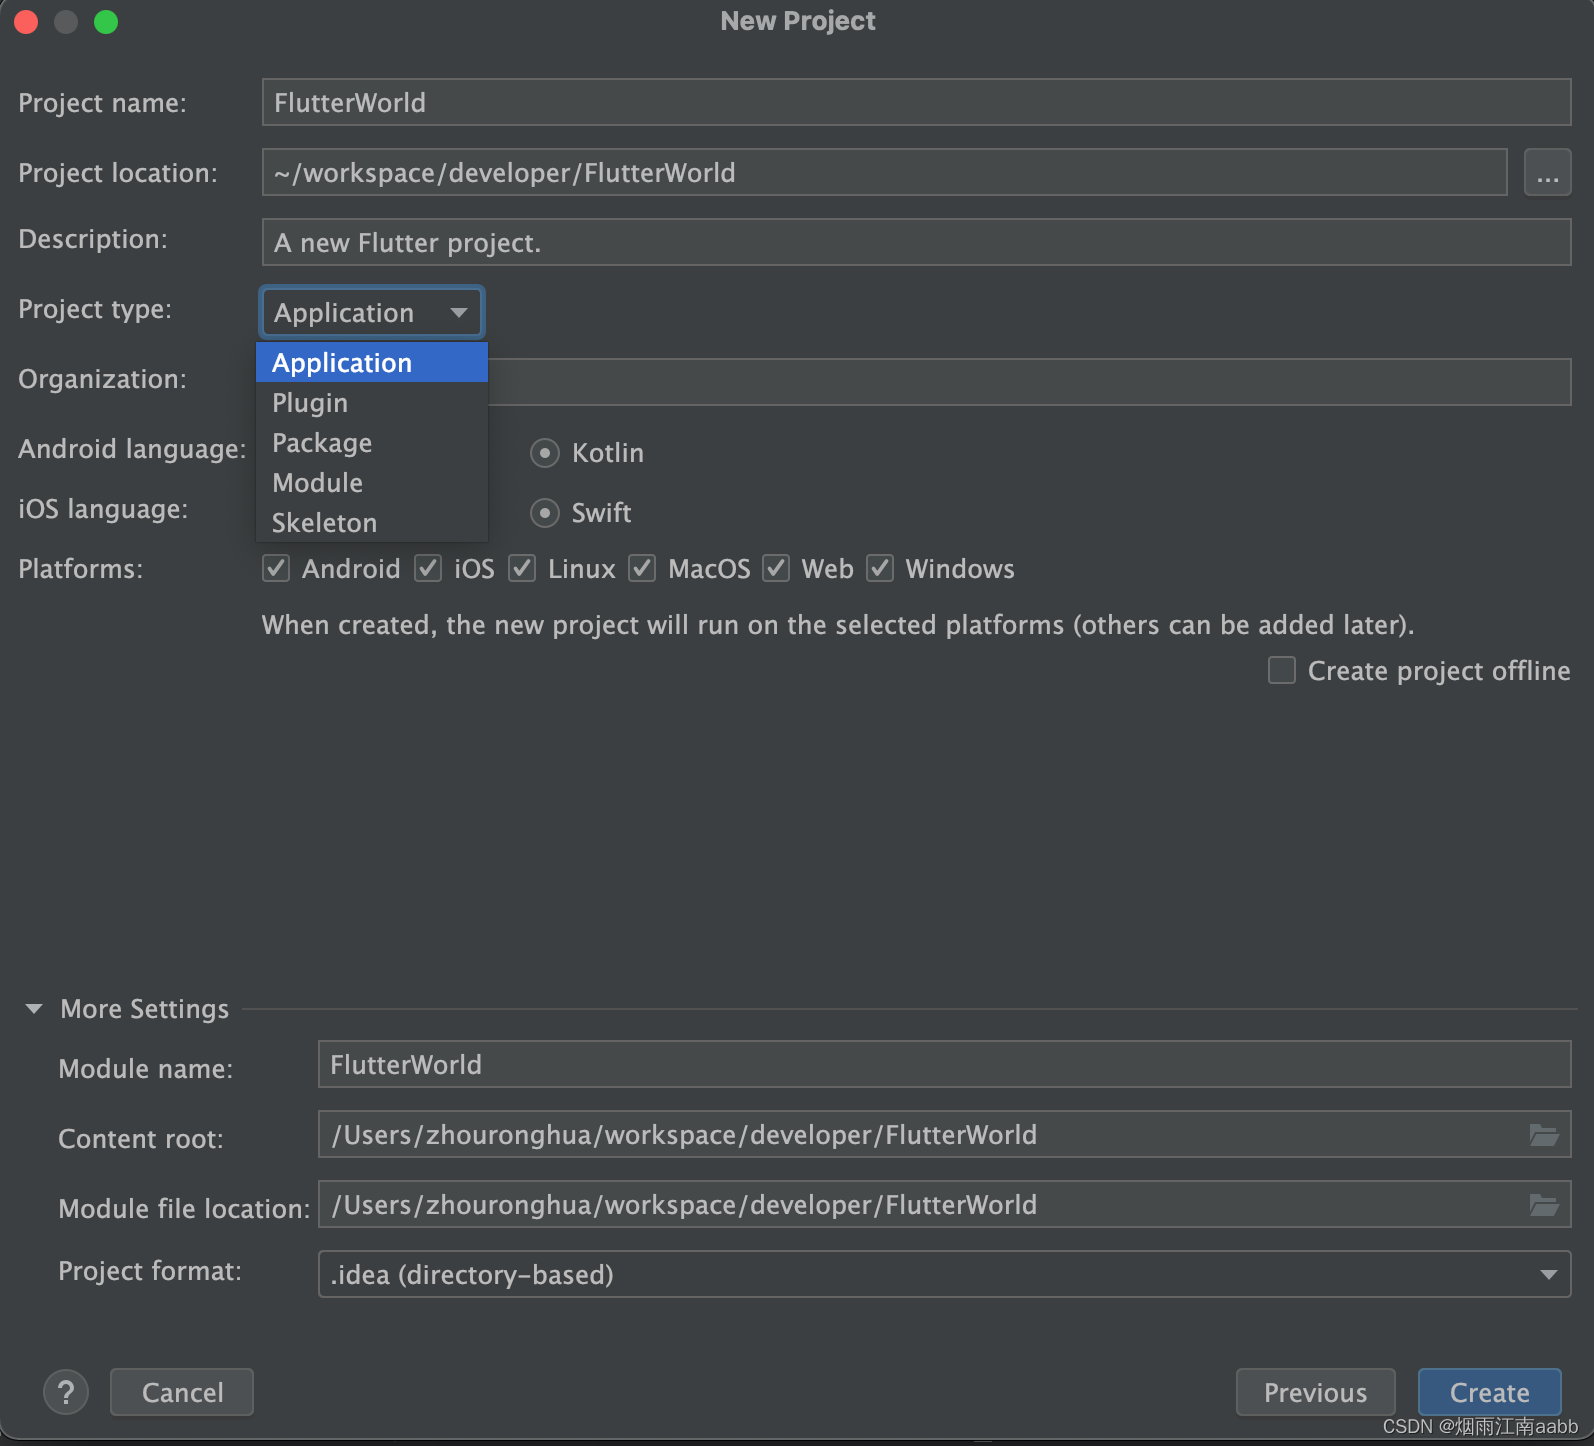
Task: Toggle the iOS platform checkbox
Action: (x=428, y=569)
